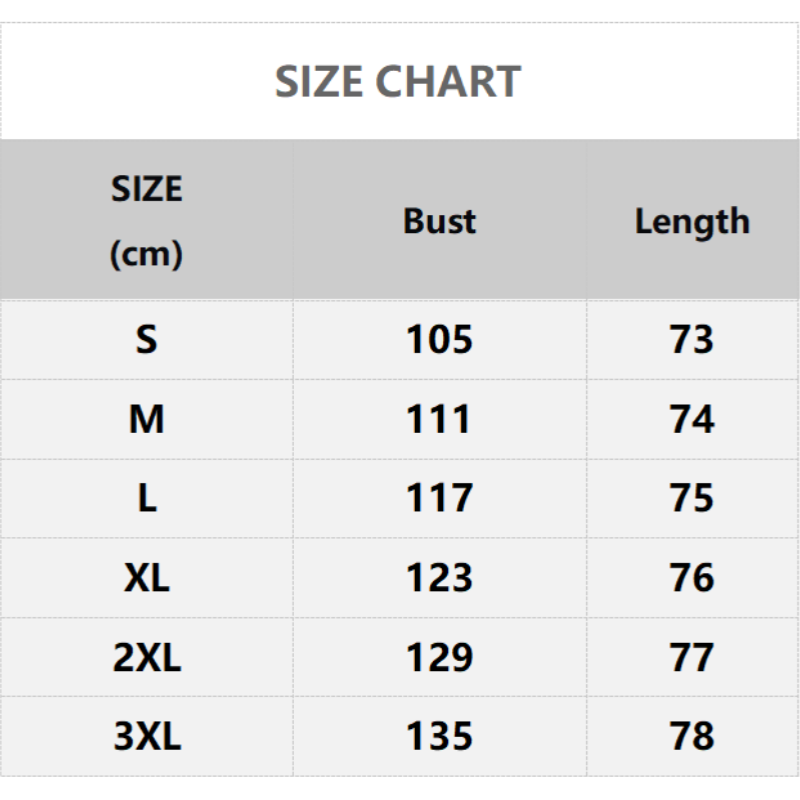The height and width of the screenshot is (800, 800).
Task: Click the 2XL size row label
Action: tap(146, 657)
